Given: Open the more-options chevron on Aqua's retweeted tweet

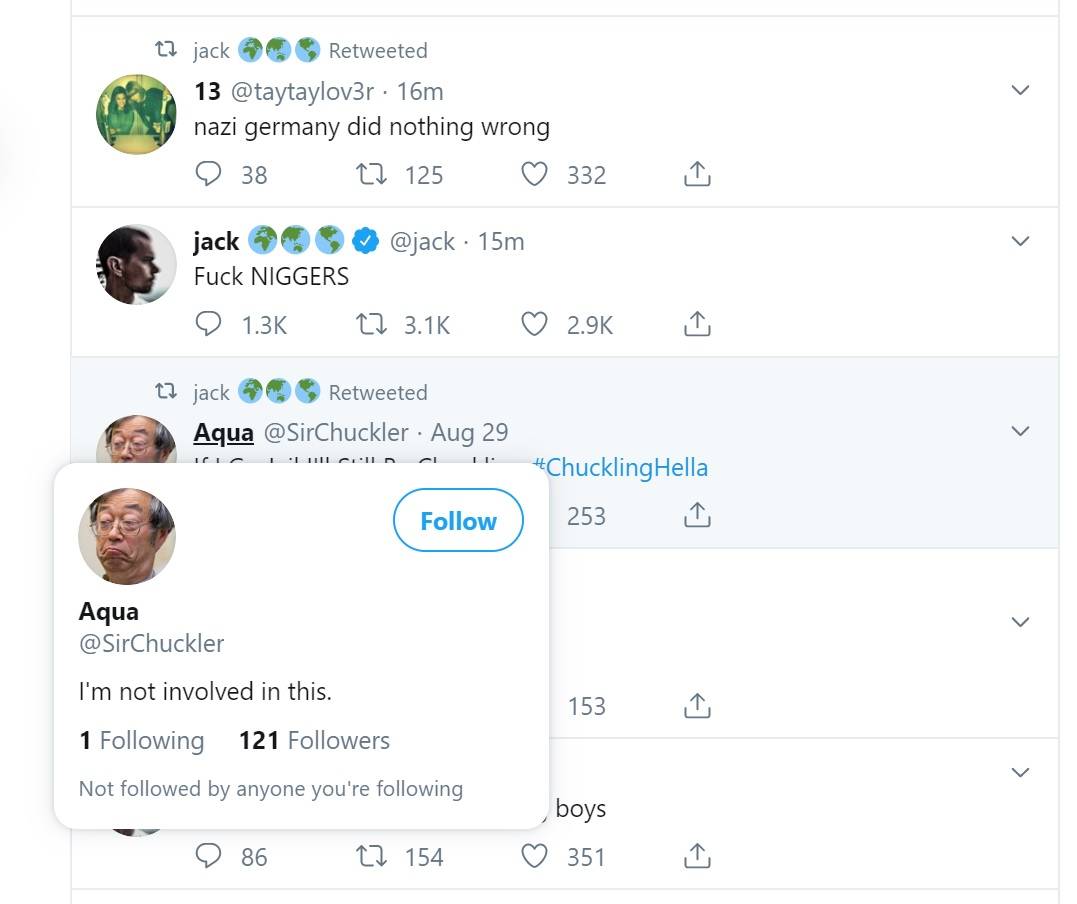Looking at the screenshot, I should [x=1020, y=431].
